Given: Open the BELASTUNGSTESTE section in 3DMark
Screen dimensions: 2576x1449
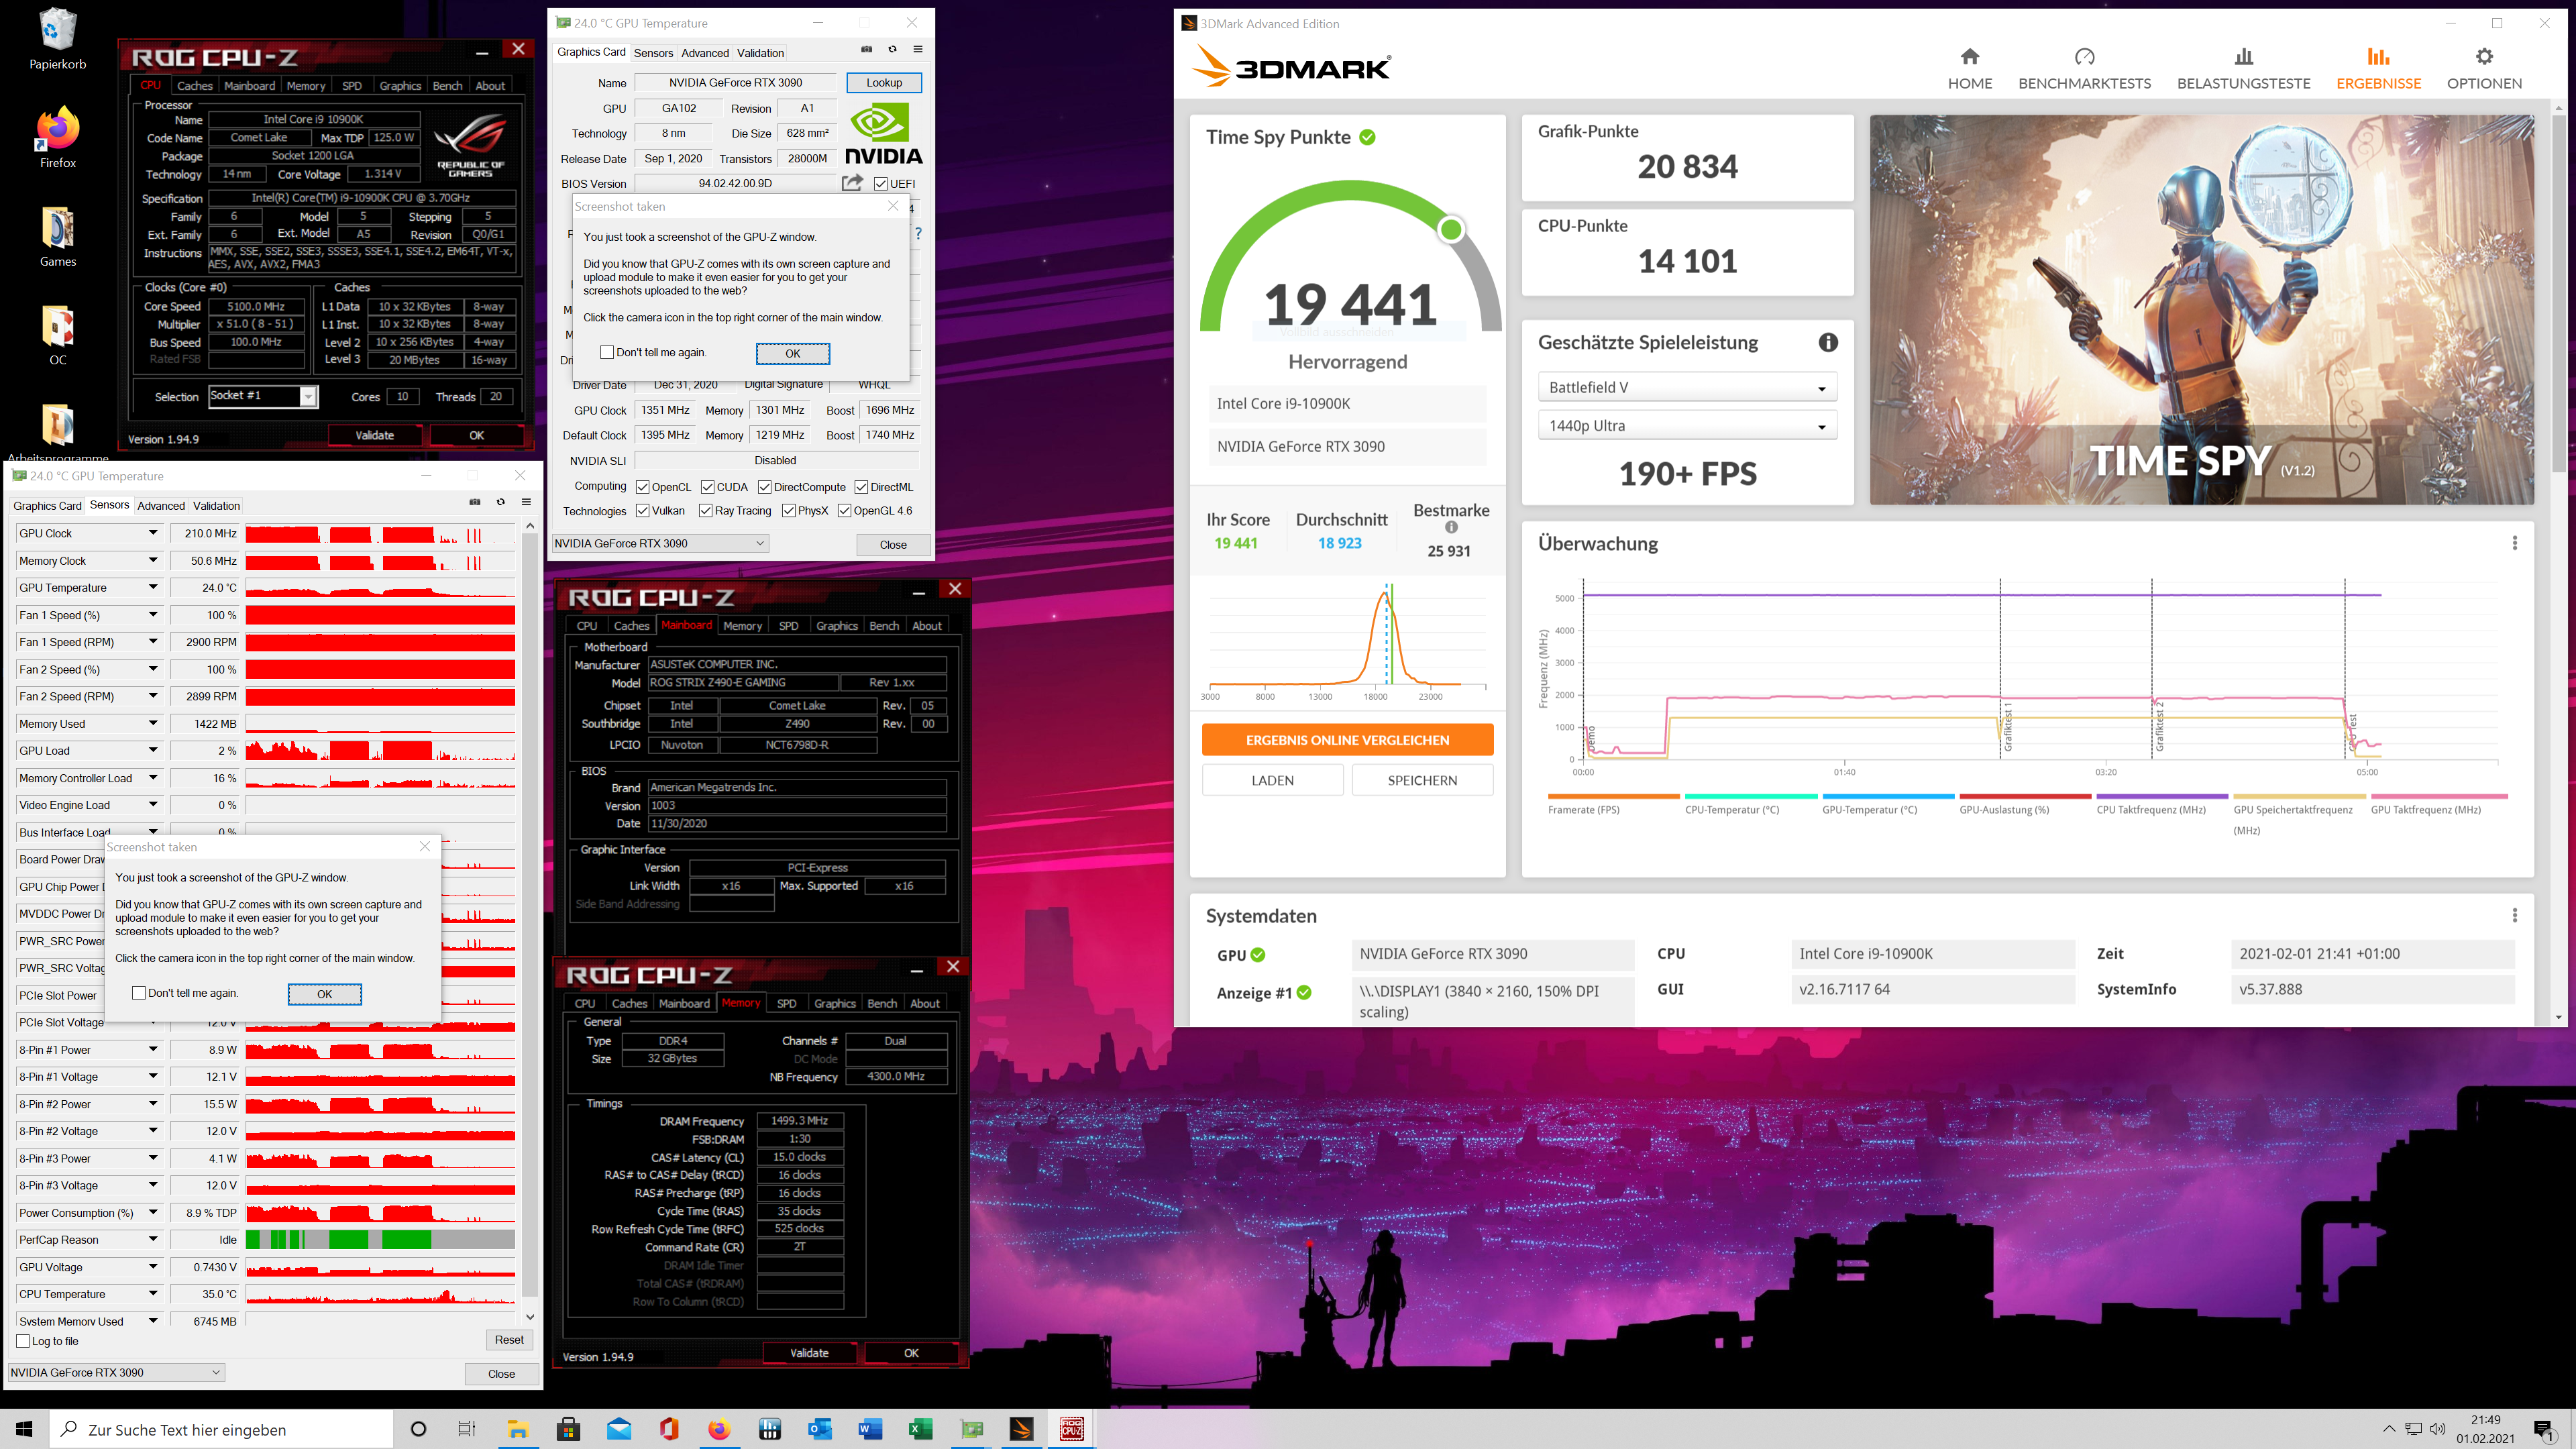Looking at the screenshot, I should [x=2243, y=68].
